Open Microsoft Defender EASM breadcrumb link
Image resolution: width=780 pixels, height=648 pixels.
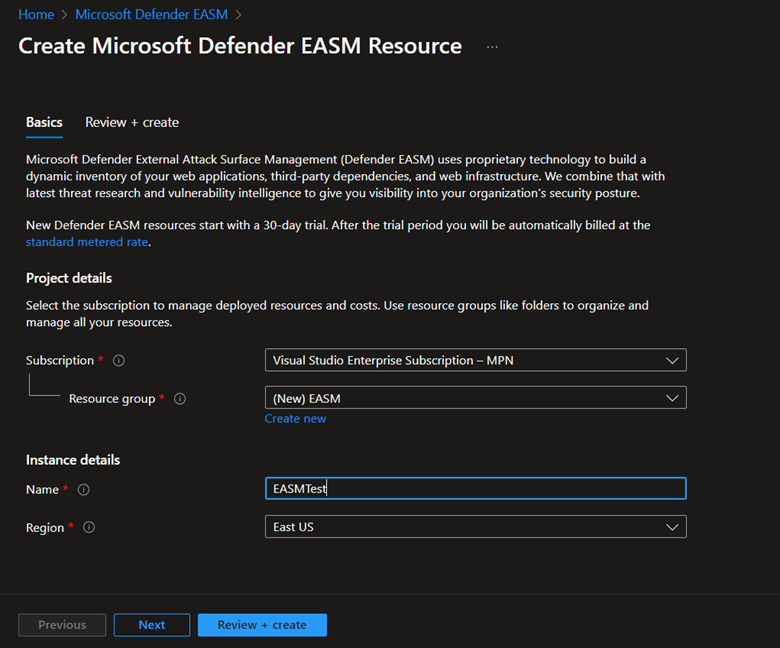click(x=151, y=14)
